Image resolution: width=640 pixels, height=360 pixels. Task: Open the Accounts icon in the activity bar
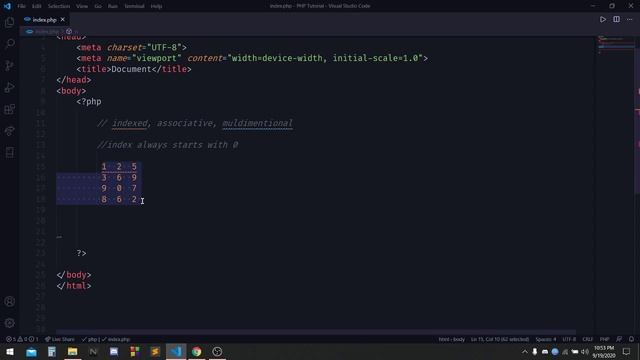coord(9,302)
